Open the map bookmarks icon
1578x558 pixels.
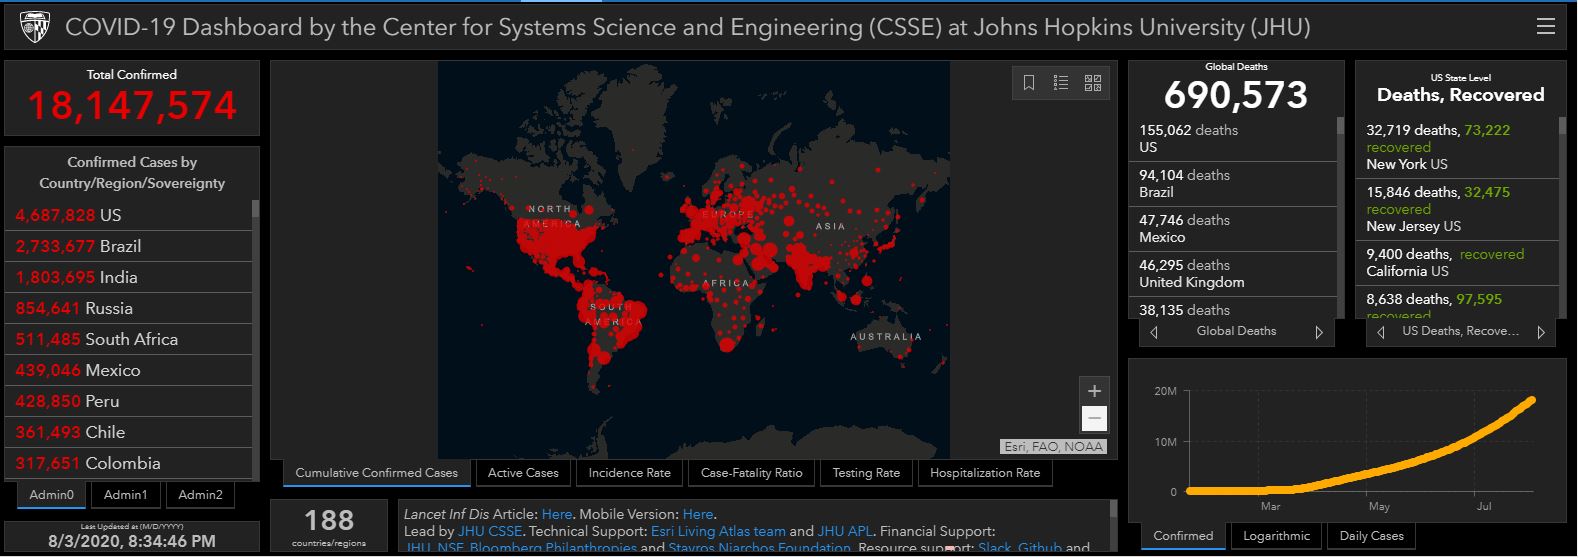(x=1029, y=83)
